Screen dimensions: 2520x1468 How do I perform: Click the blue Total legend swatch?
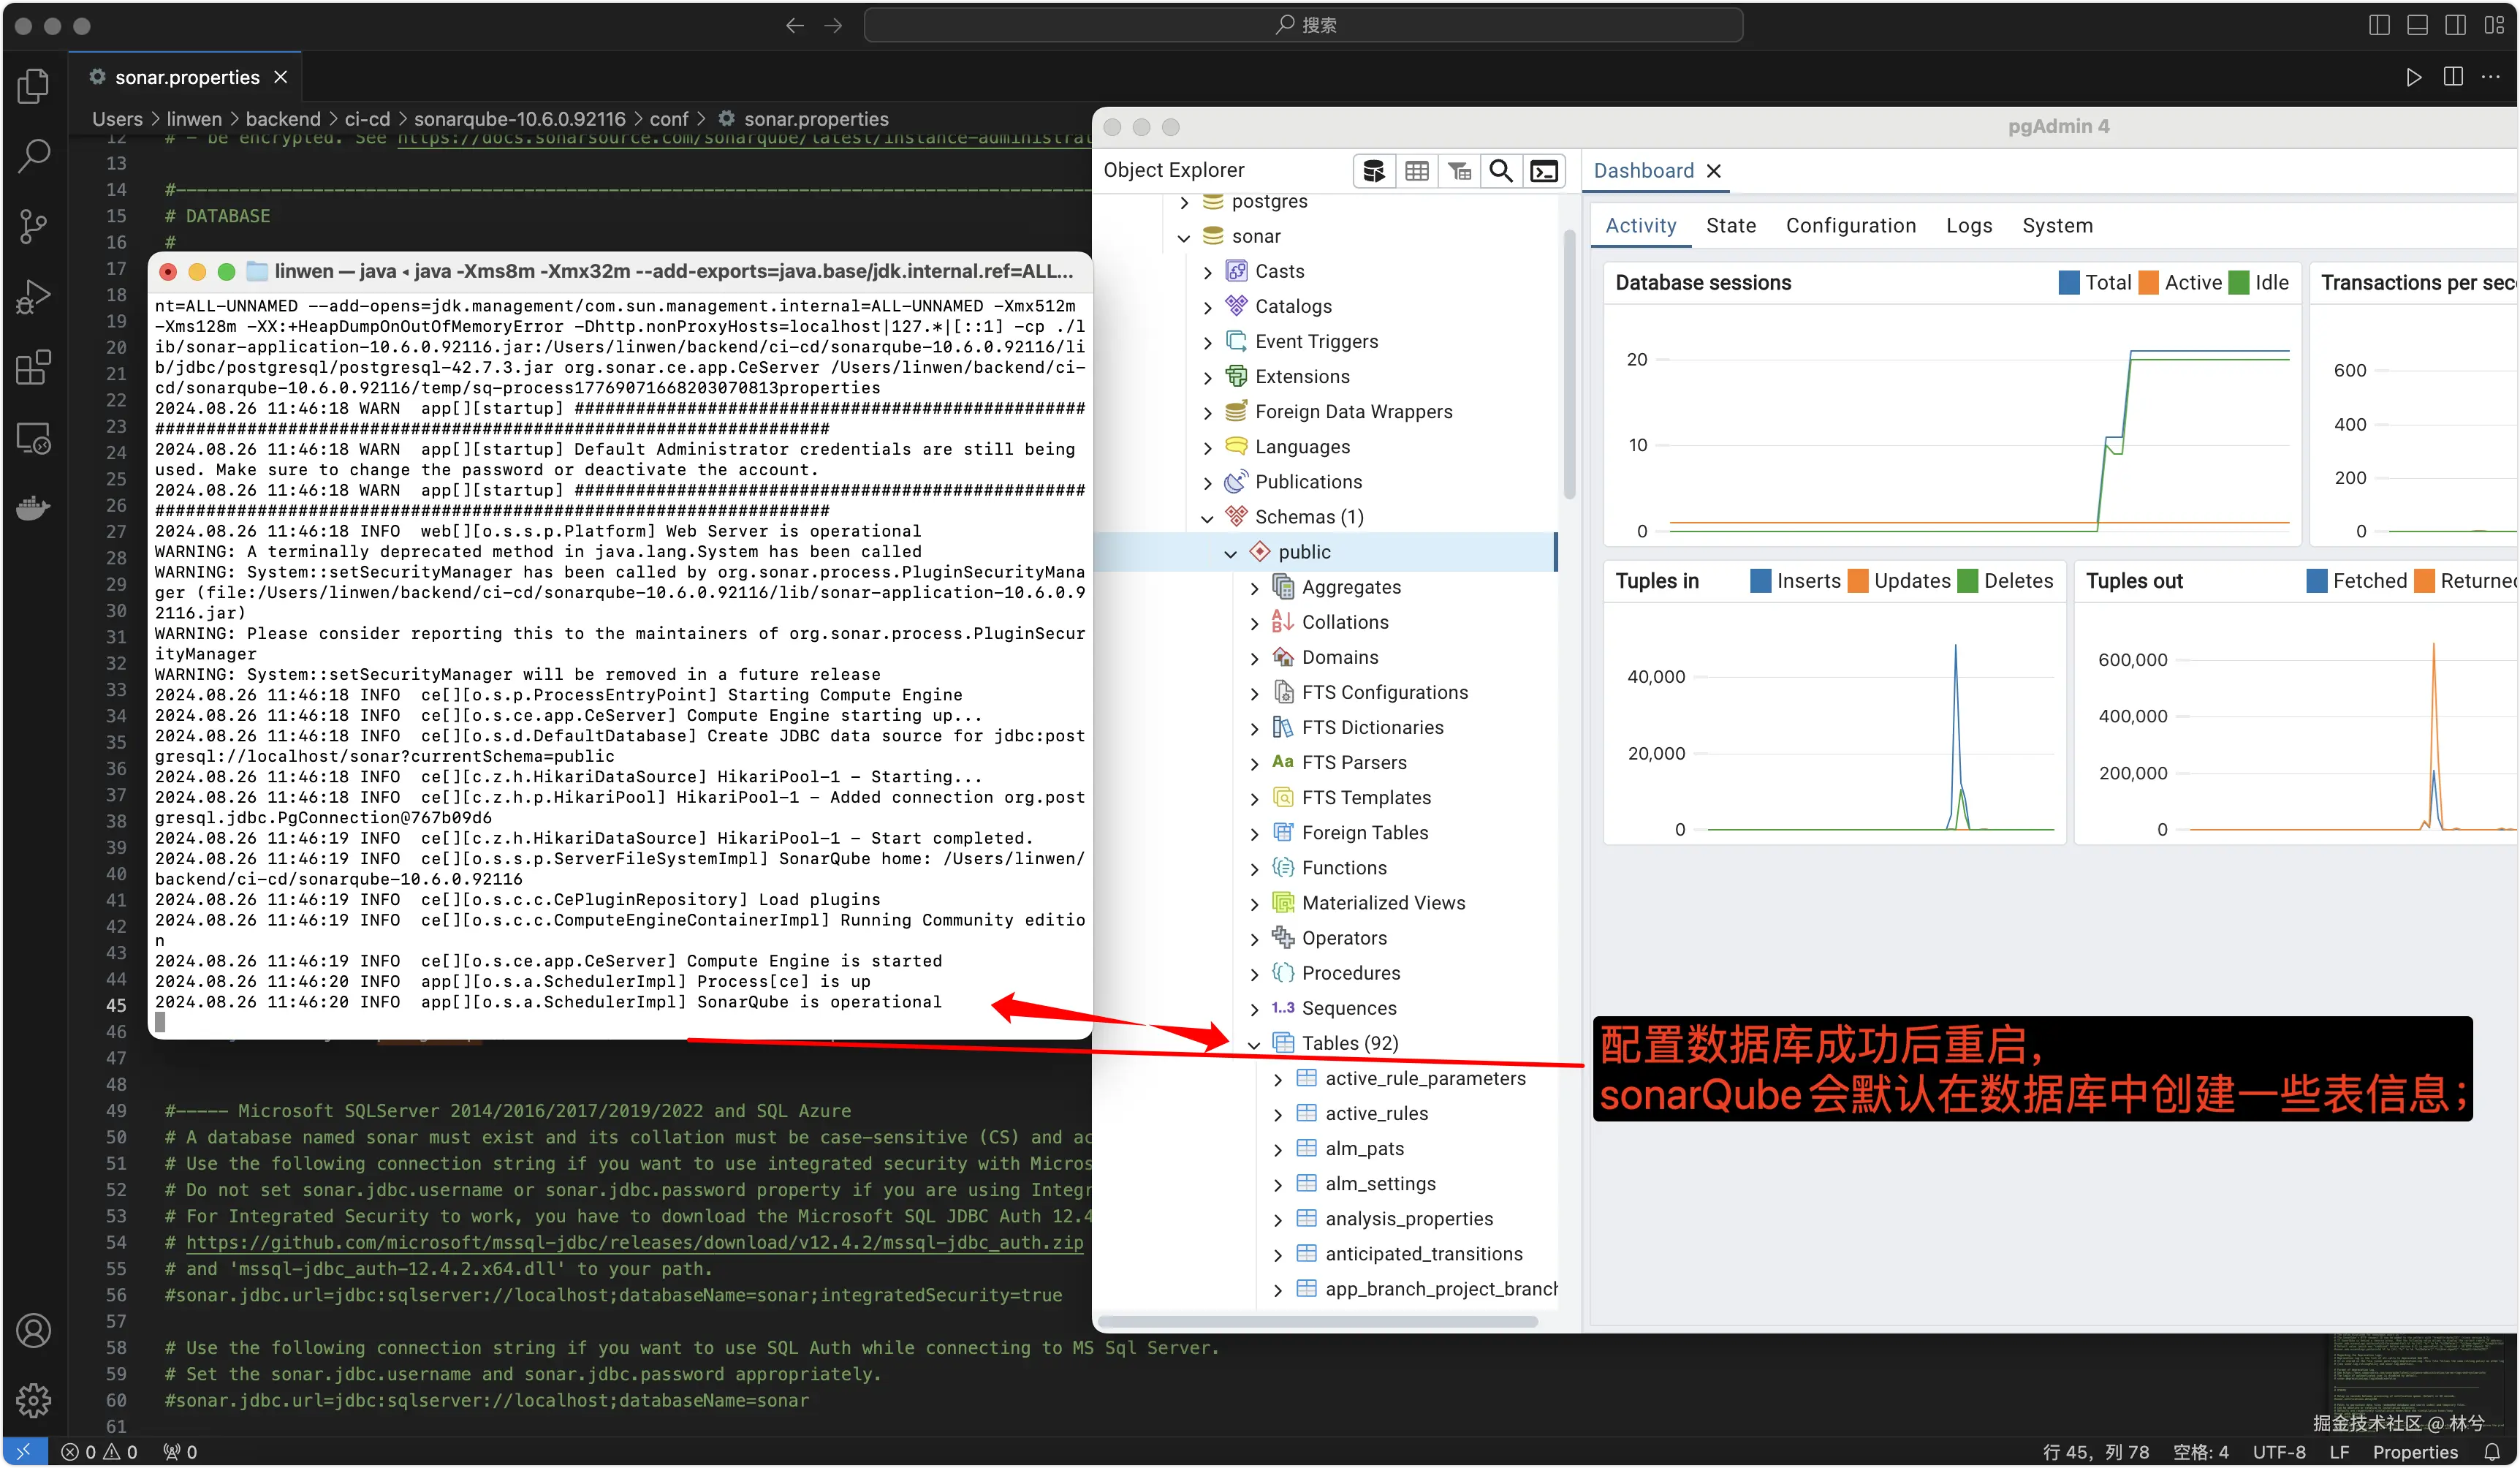click(2069, 283)
